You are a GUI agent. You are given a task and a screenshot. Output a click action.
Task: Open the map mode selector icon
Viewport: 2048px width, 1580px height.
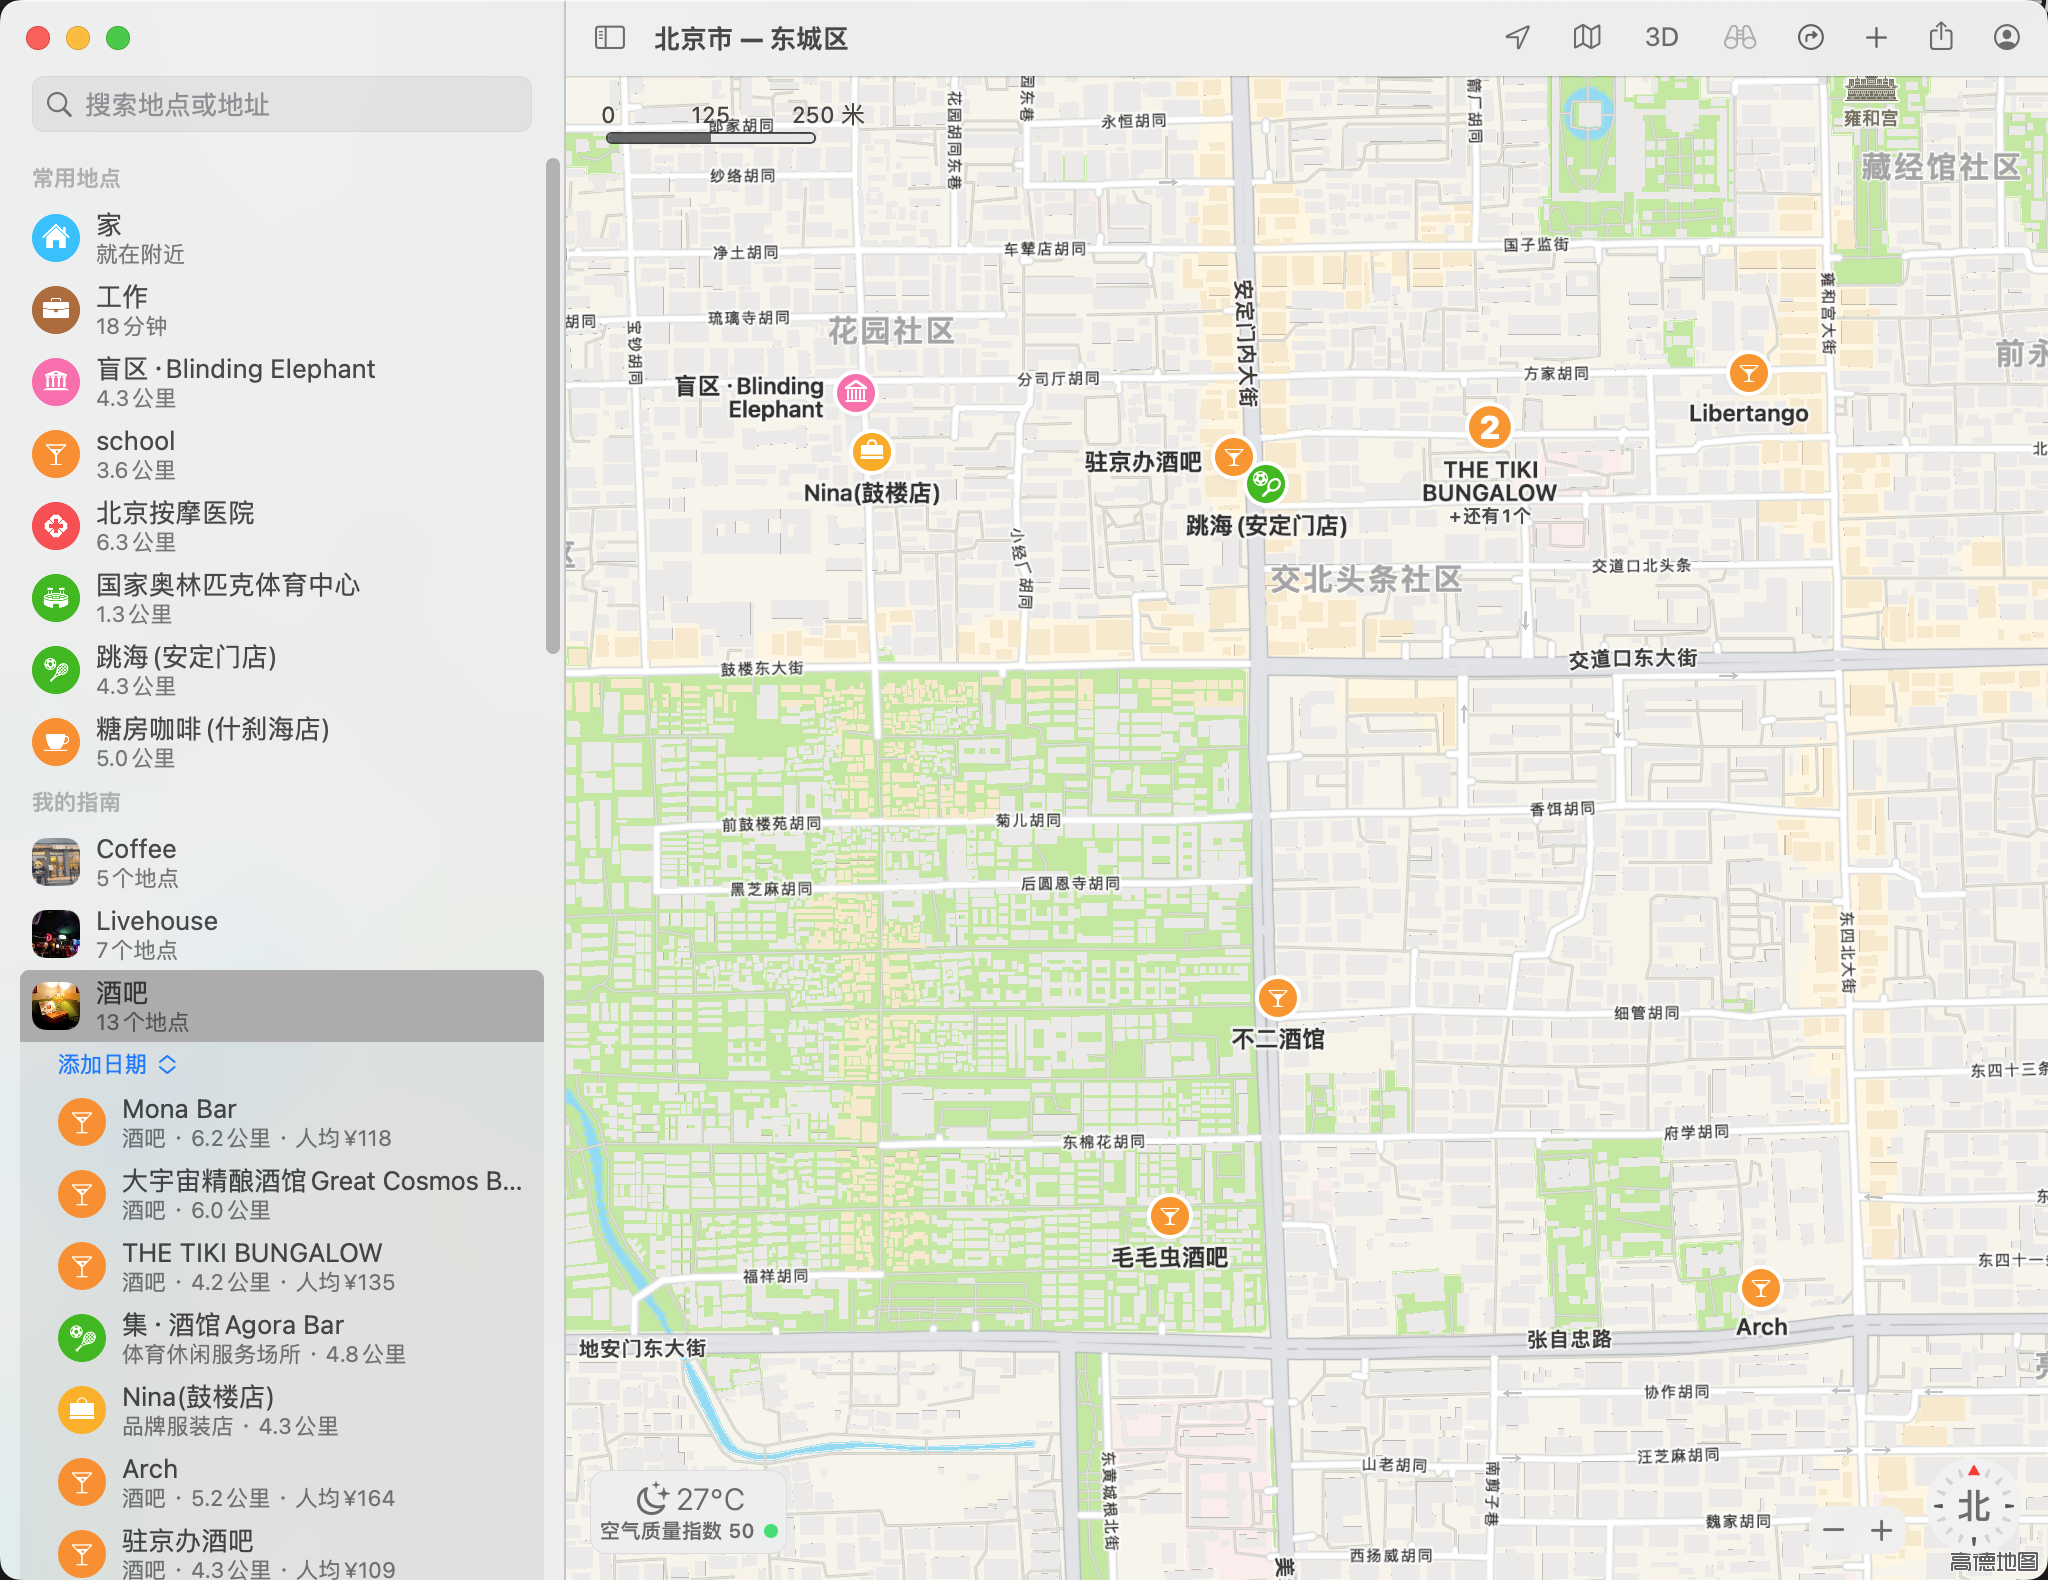(x=1587, y=38)
